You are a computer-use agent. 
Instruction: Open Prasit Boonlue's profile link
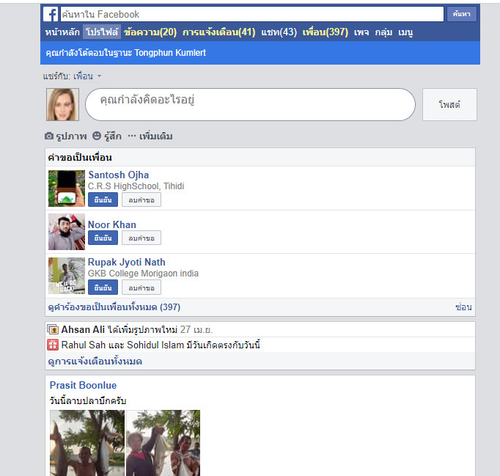click(83, 385)
